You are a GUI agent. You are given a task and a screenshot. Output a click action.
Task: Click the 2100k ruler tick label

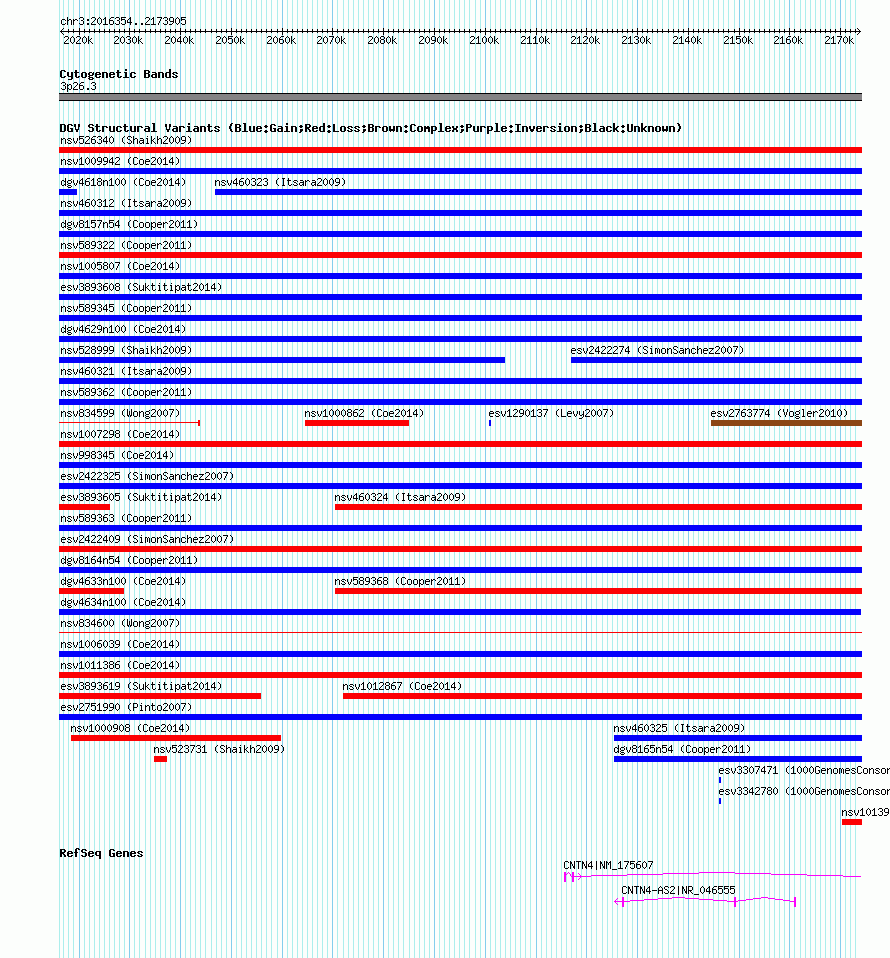tap(484, 40)
